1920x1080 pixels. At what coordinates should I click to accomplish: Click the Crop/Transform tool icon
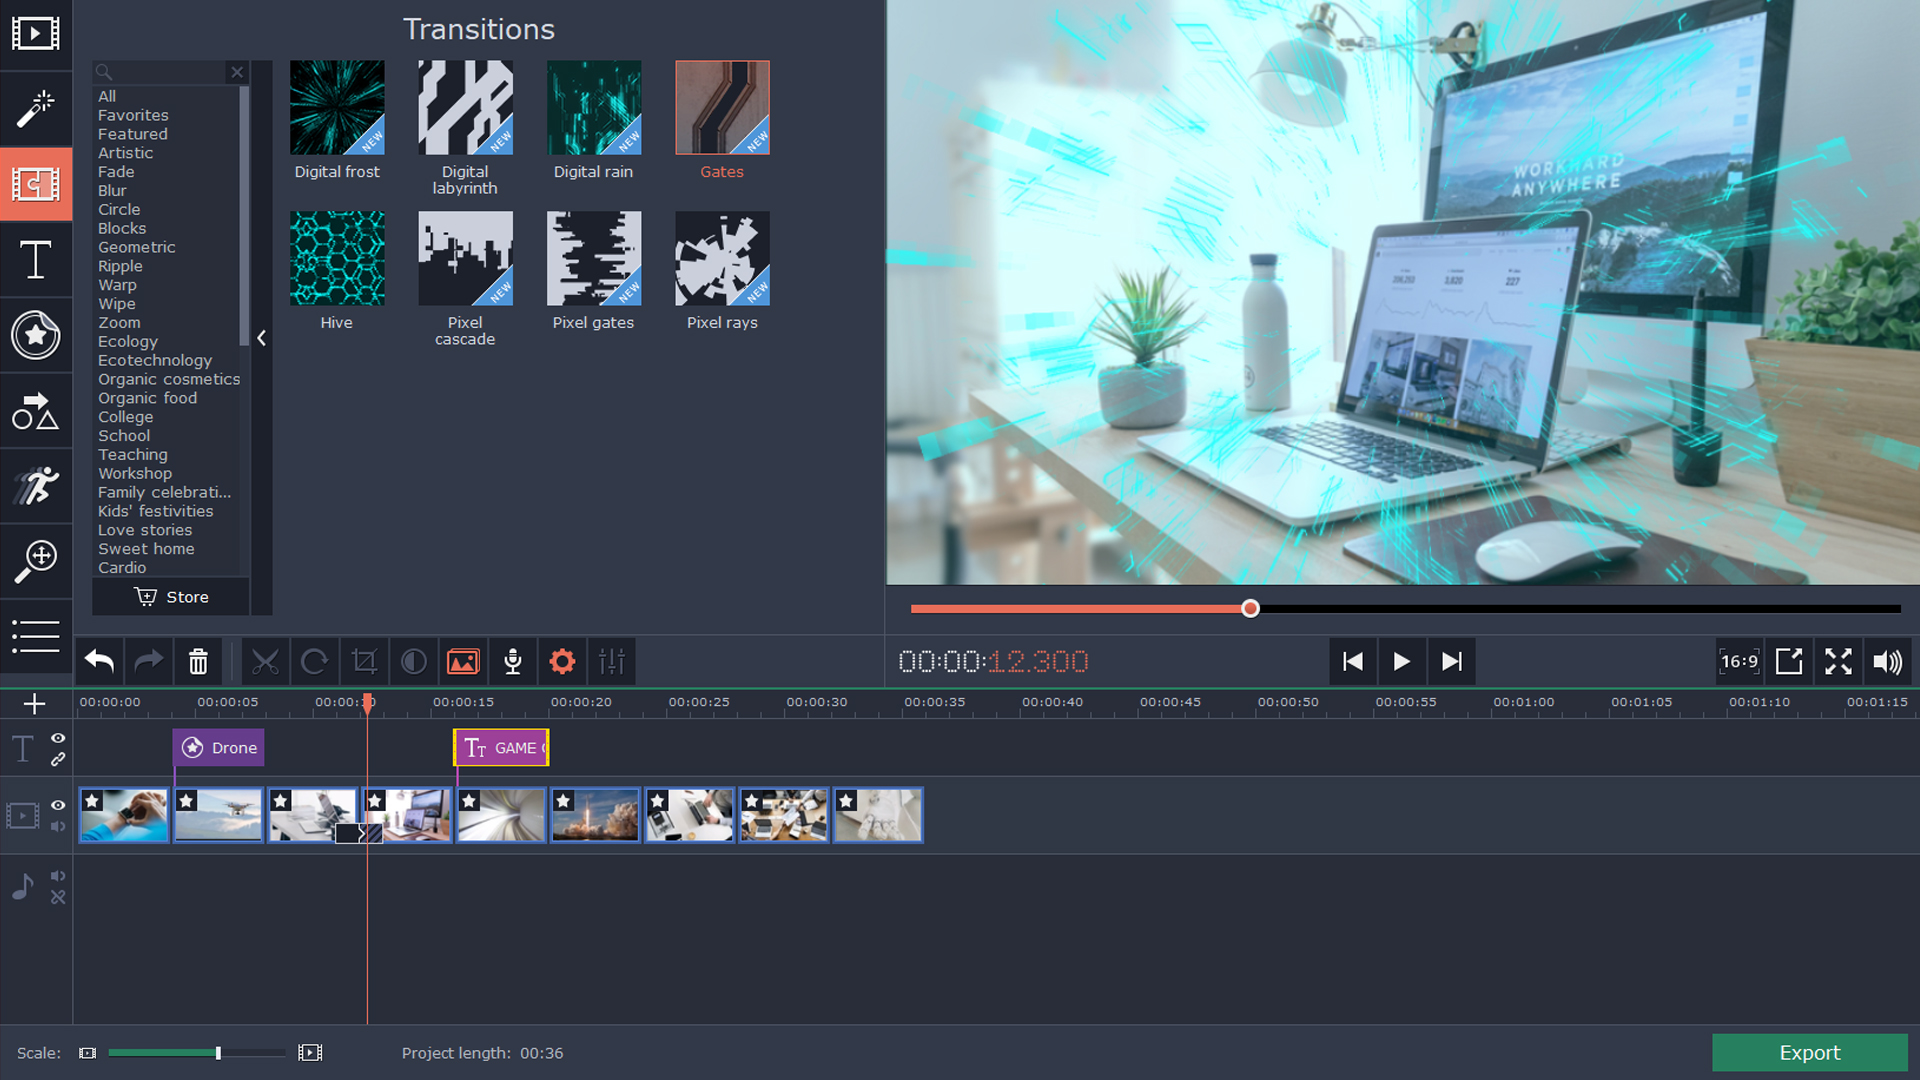[x=364, y=661]
